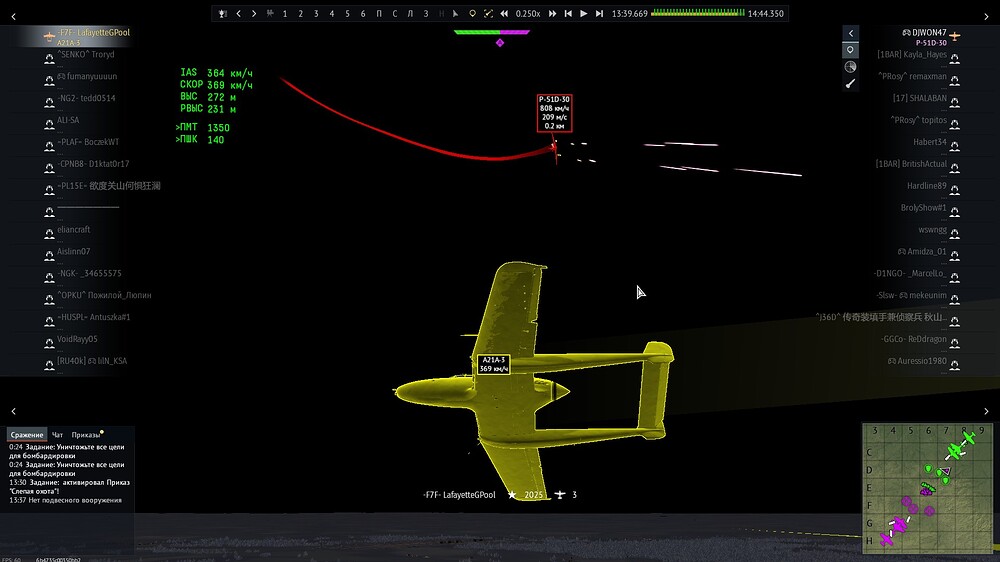Viewport: 1000px width, 562px height.
Task: Click the total duration 14:44.350
Action: click(x=766, y=13)
